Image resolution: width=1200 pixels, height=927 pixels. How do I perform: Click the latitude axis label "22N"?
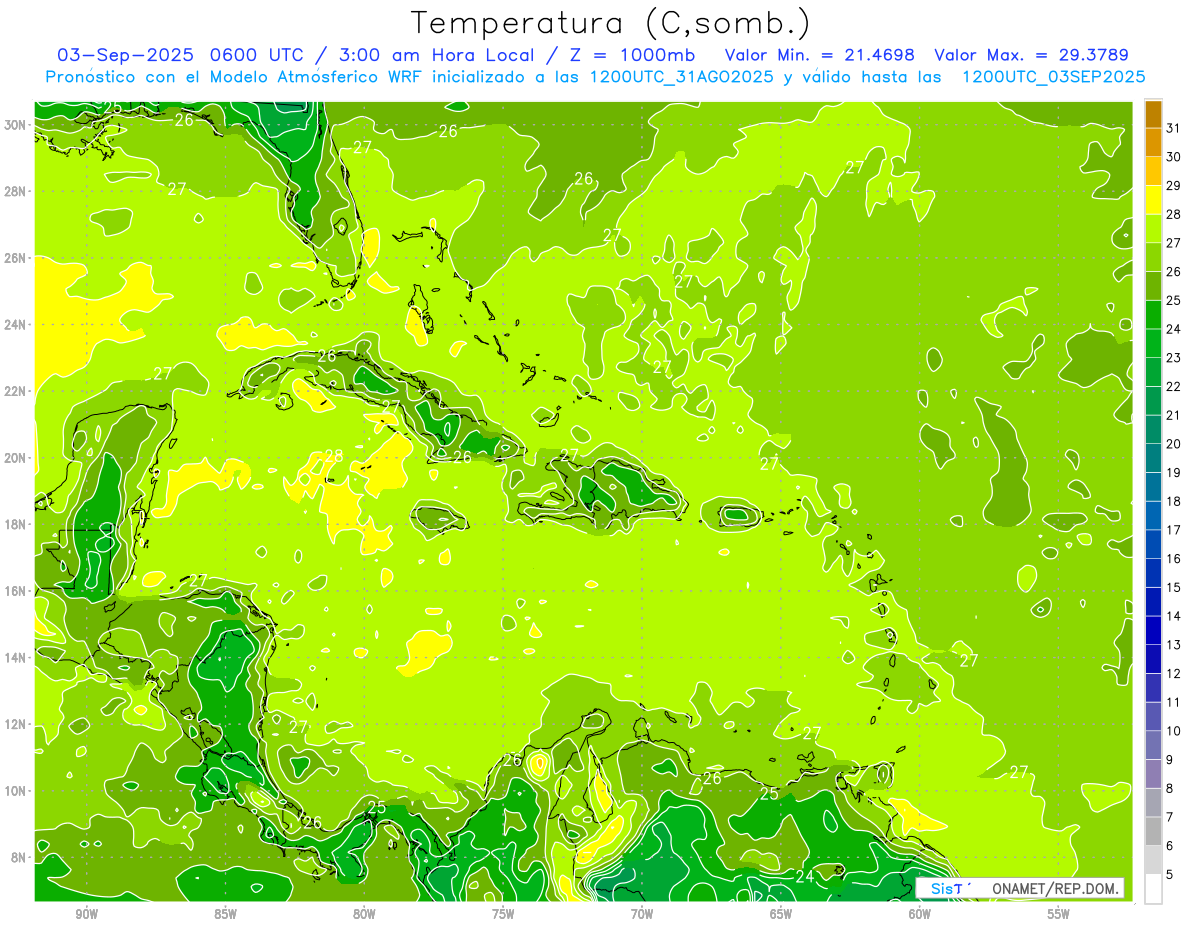click(15, 391)
